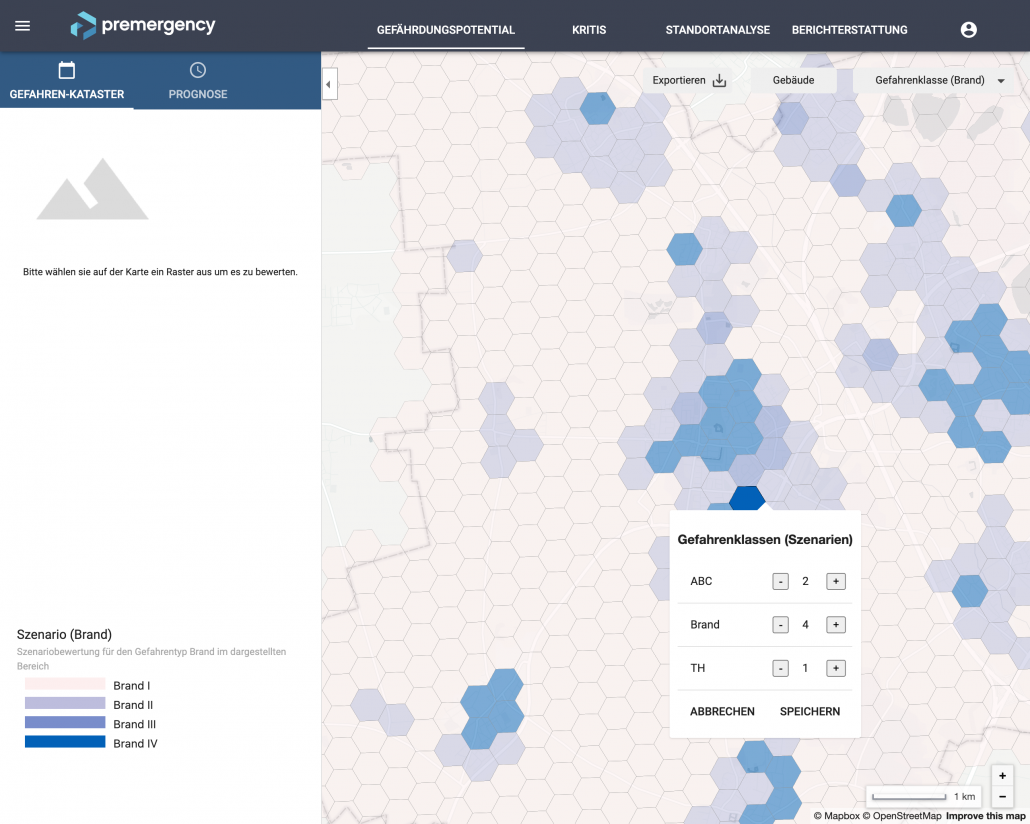Open the Mapbox attribution link
The width and height of the screenshot is (1030, 824).
coord(837,816)
